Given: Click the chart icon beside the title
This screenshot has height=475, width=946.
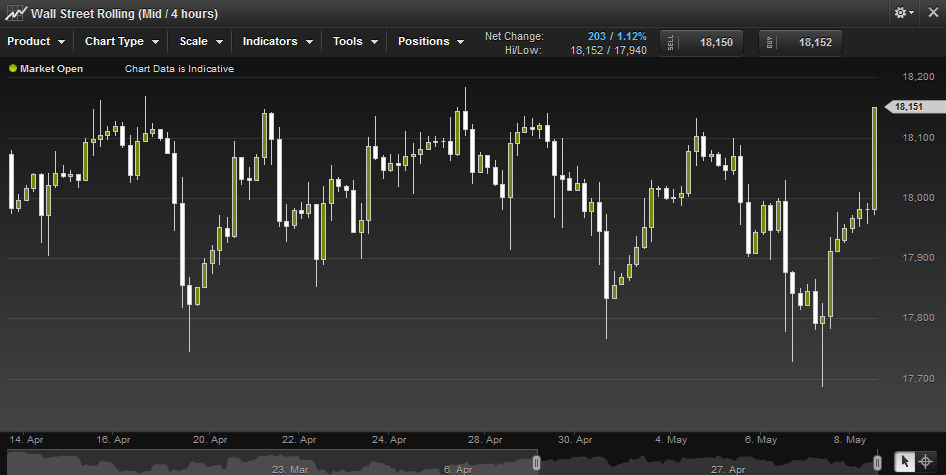Looking at the screenshot, I should 15,13.
